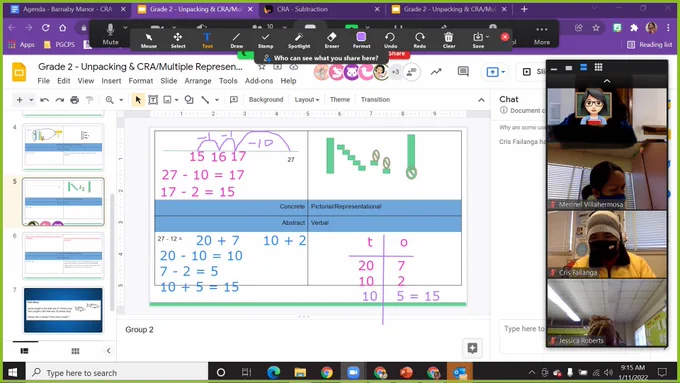Select slide 6 thumbnail
The width and height of the screenshot is (680, 383).
coord(63,256)
